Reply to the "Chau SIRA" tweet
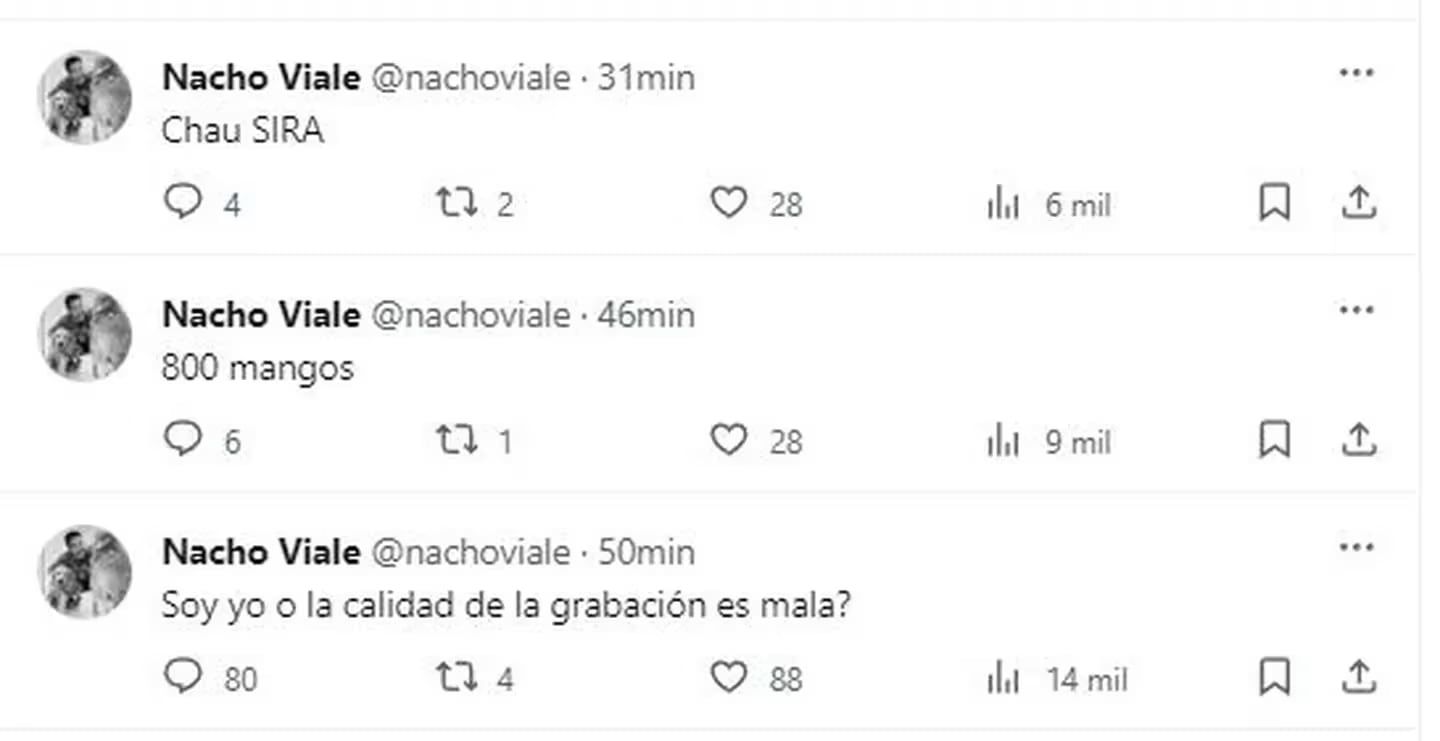The image size is (1440, 741). pyautogui.click(x=185, y=202)
